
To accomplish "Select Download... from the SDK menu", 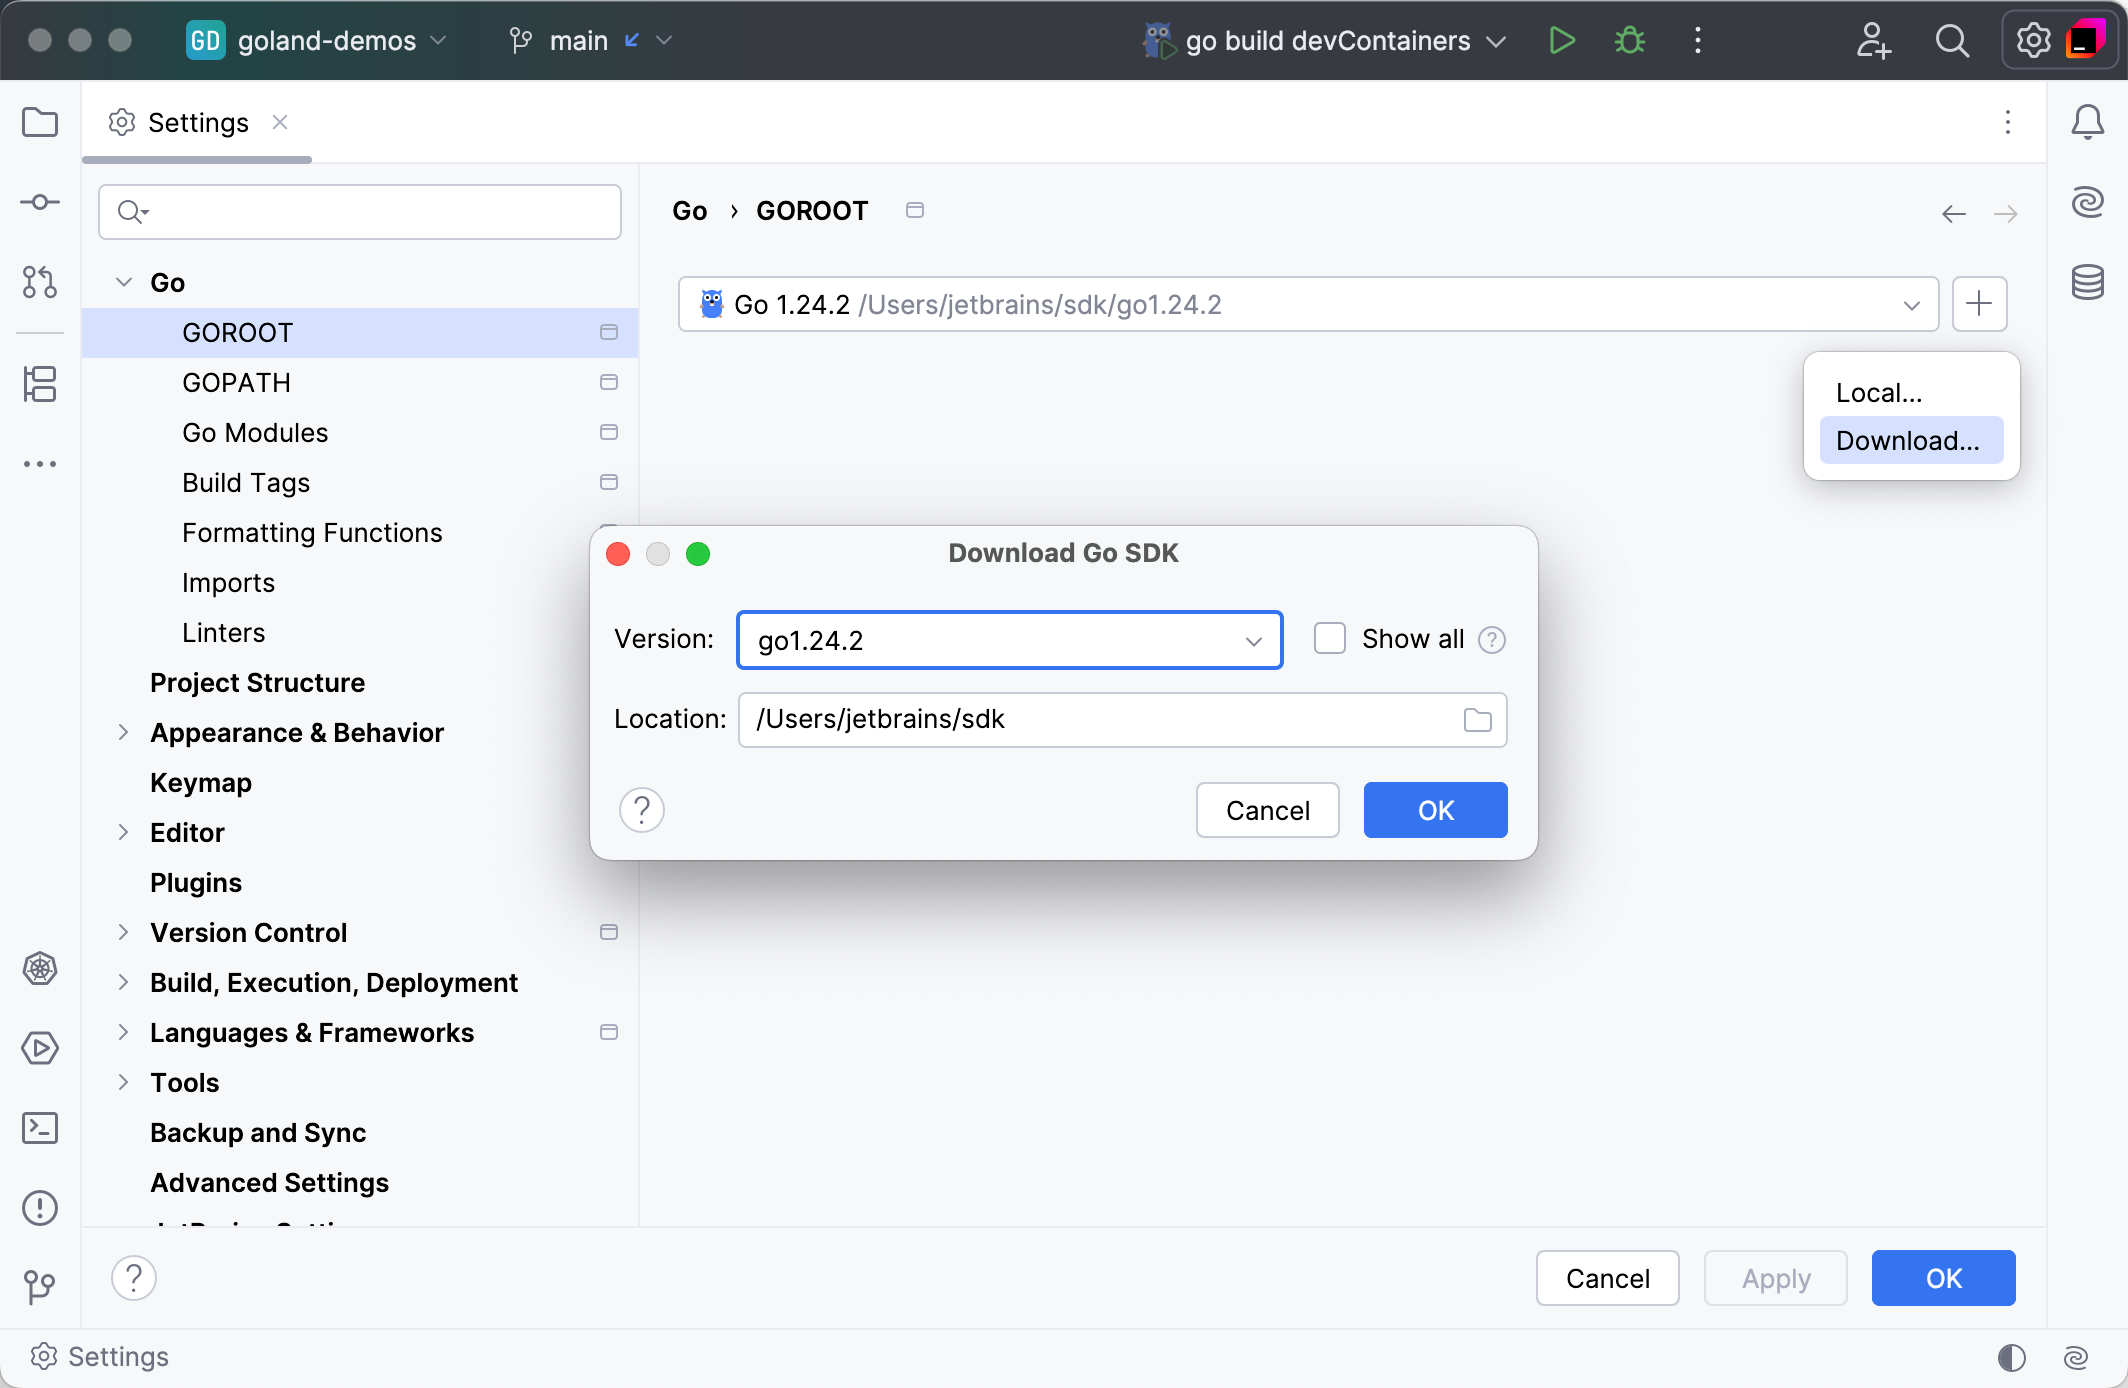I will click(1909, 440).
